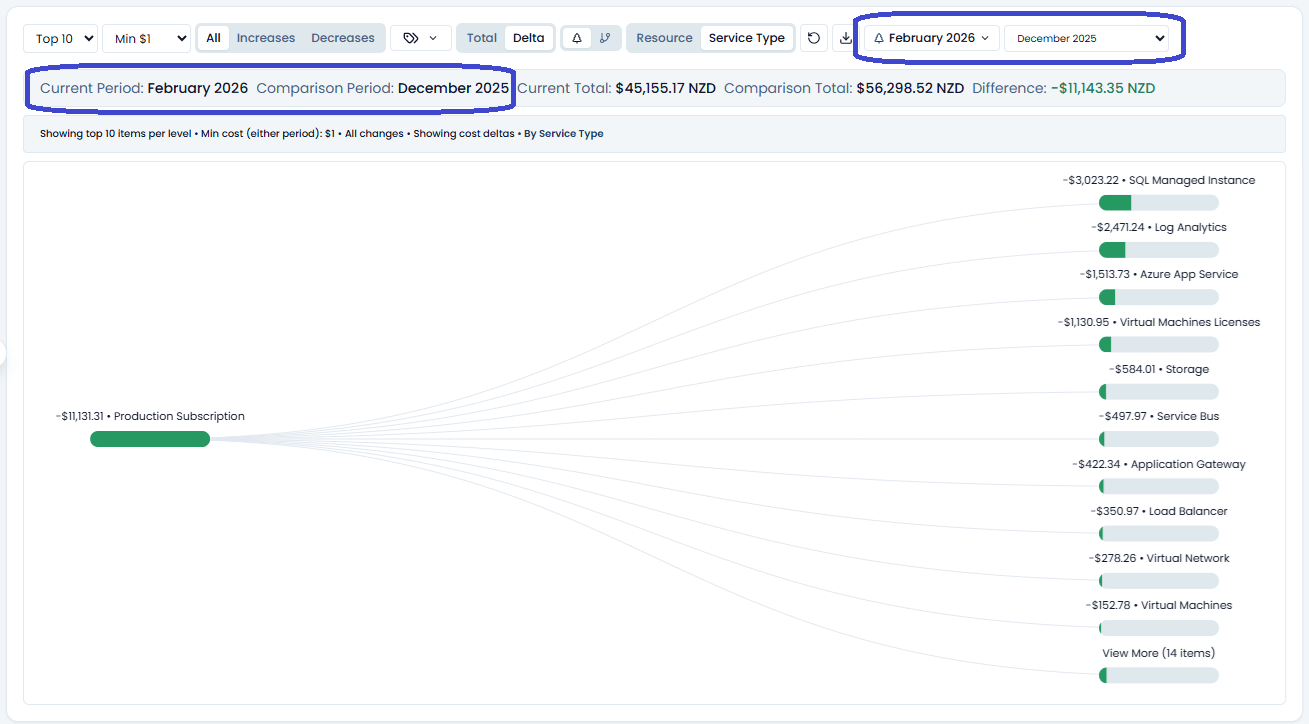This screenshot has height=724, width=1309.
Task: Select the branch icon view toggle
Action: pos(605,38)
